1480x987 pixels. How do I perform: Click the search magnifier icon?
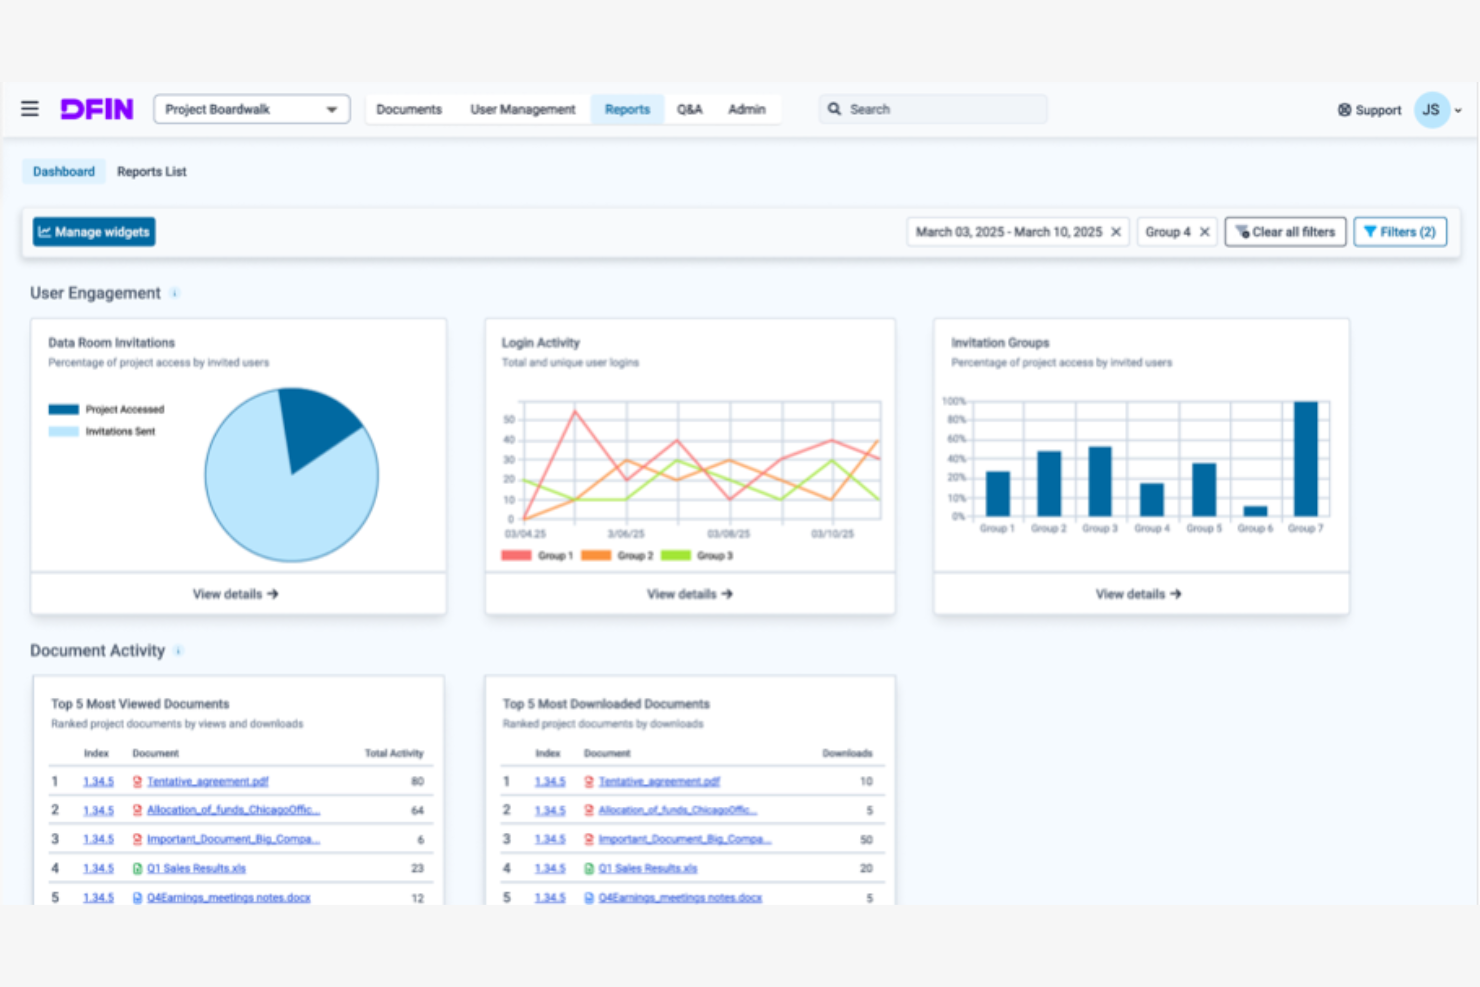835,108
